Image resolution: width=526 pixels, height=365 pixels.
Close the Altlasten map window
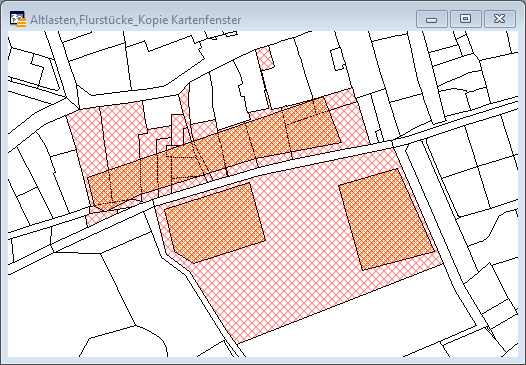point(499,19)
